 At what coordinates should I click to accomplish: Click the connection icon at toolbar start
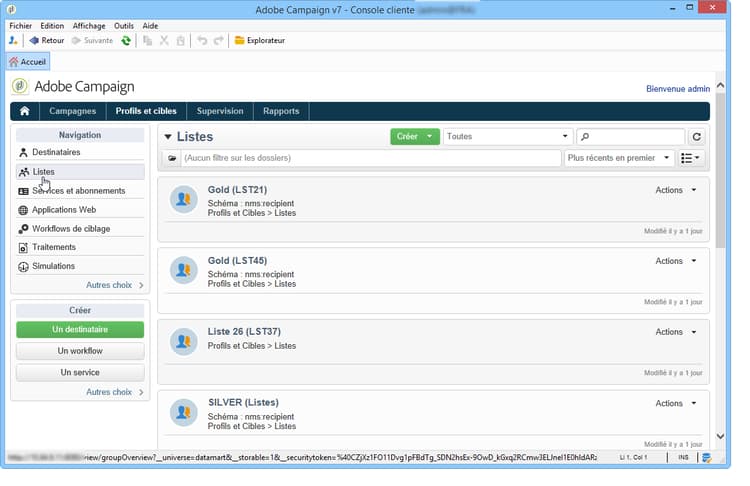(x=13, y=41)
